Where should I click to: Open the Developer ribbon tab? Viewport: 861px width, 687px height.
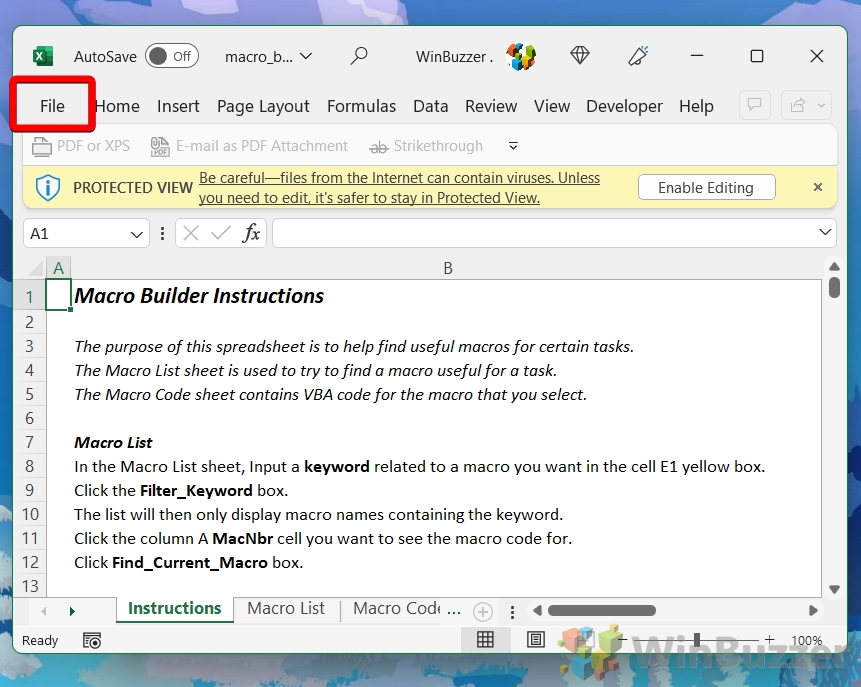coord(624,106)
